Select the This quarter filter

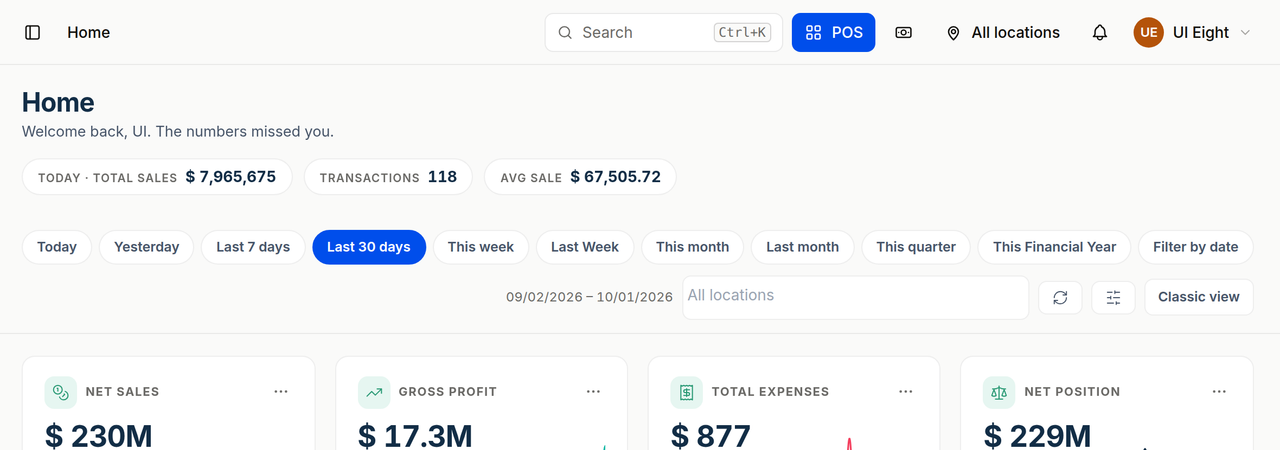click(916, 247)
